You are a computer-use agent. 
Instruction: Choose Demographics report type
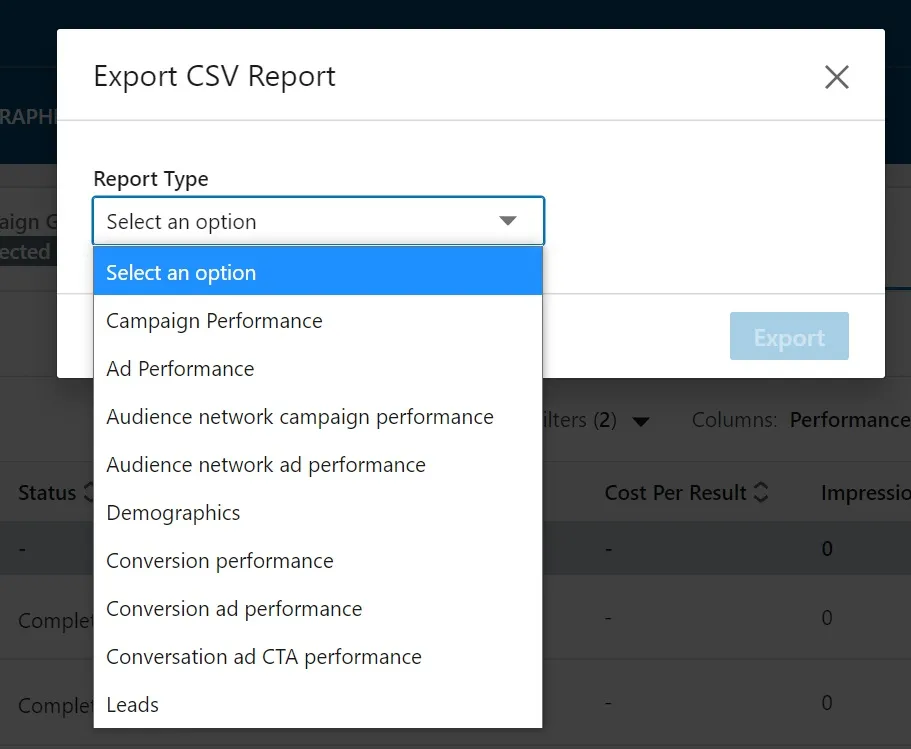tap(173, 513)
